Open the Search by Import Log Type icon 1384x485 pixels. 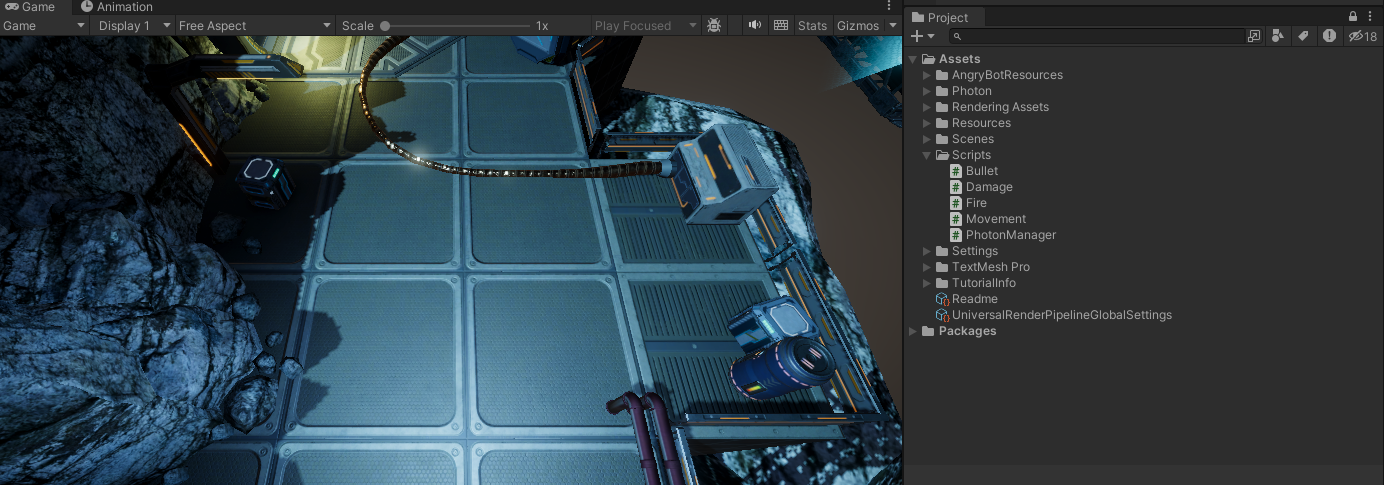point(1329,36)
